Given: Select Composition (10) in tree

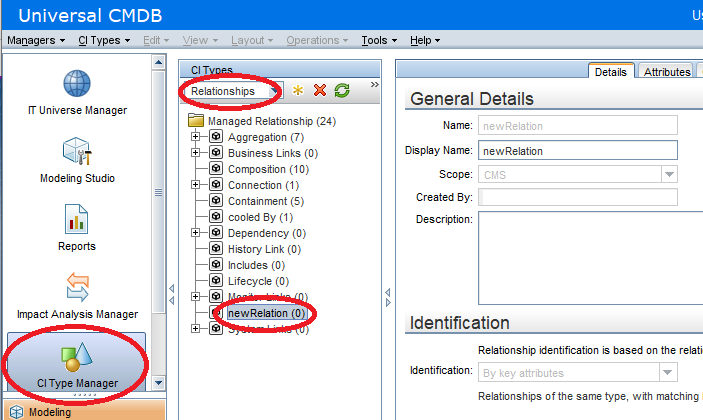Looking at the screenshot, I should tap(269, 169).
